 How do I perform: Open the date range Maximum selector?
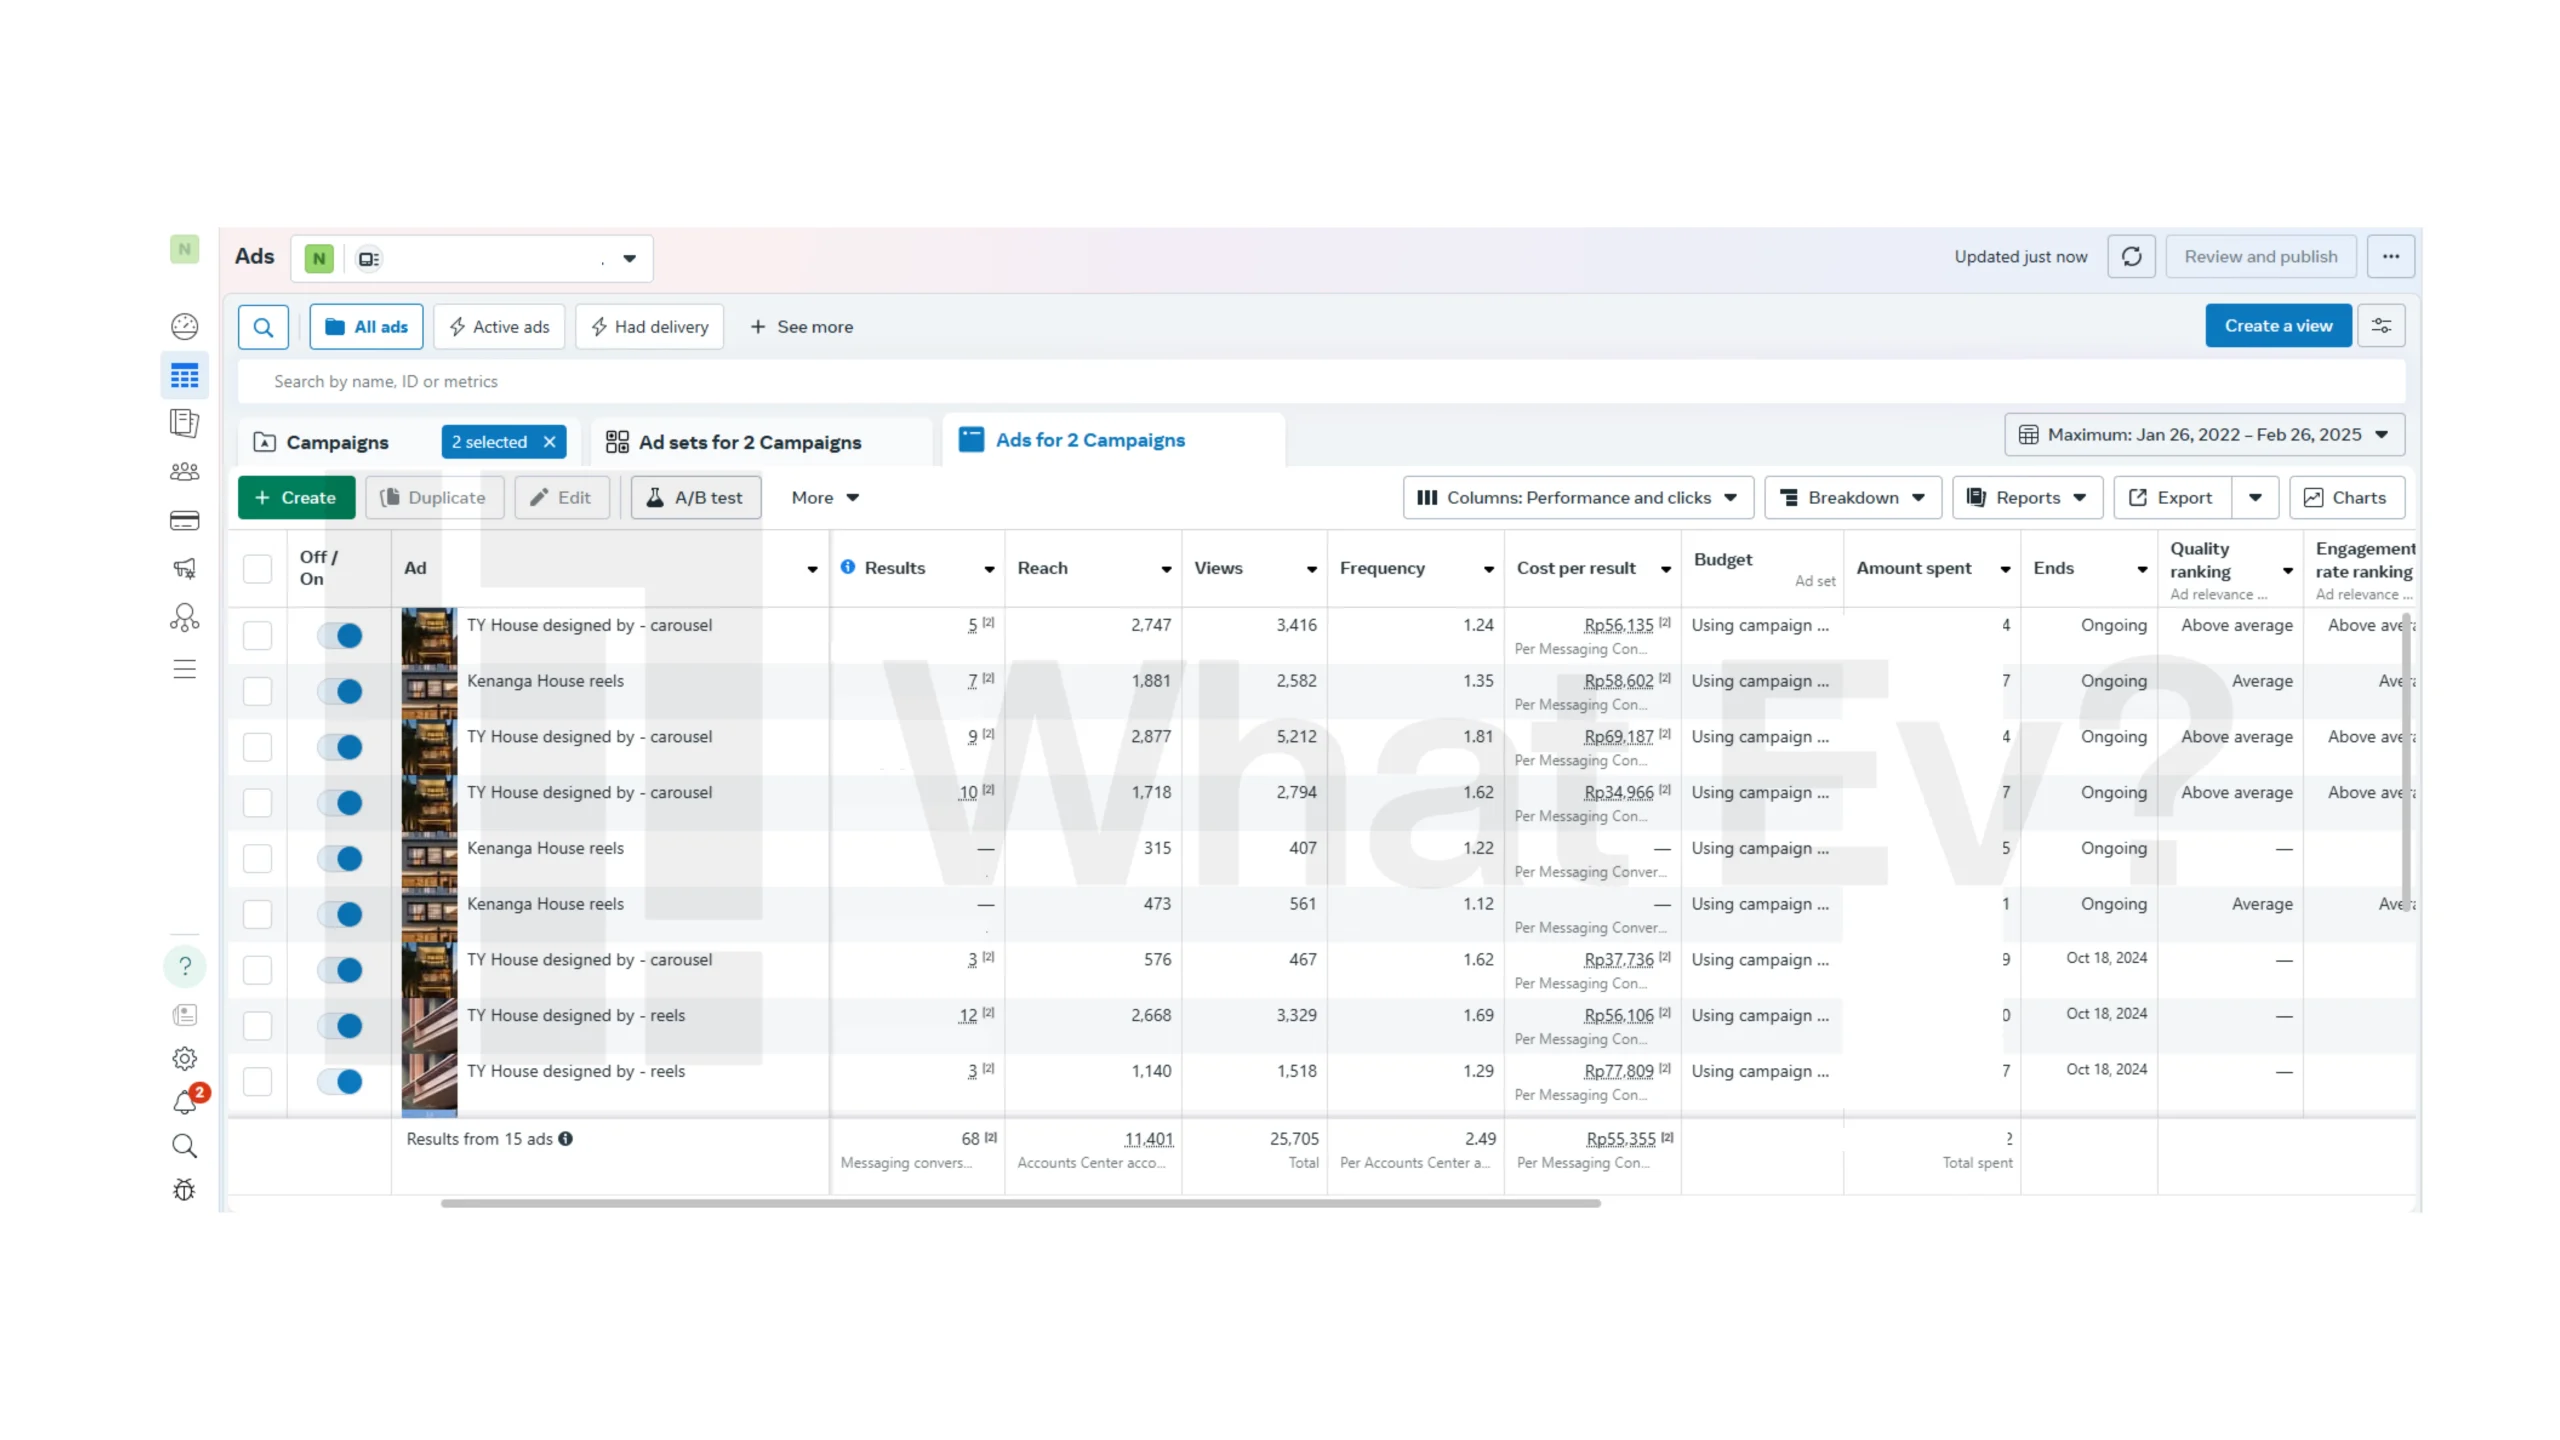point(2204,435)
